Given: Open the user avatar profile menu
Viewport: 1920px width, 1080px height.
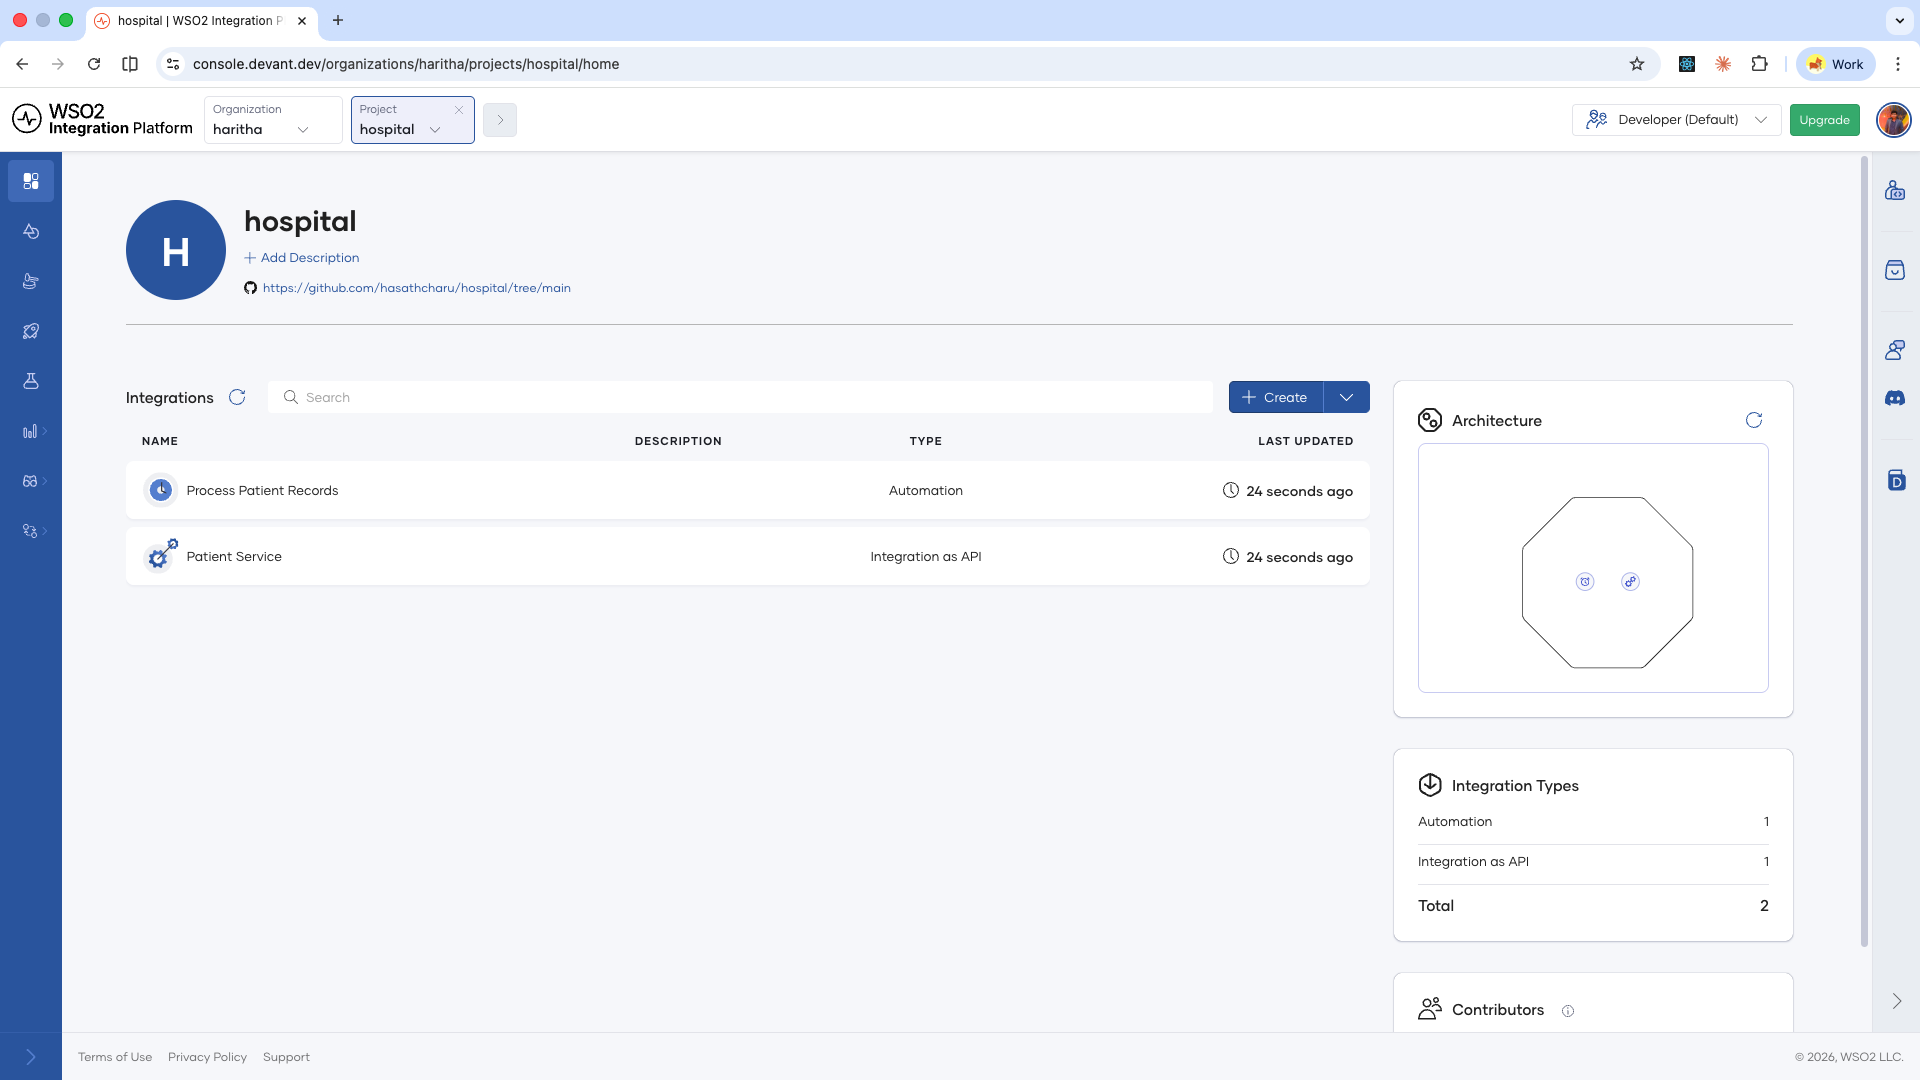Looking at the screenshot, I should 1893,120.
